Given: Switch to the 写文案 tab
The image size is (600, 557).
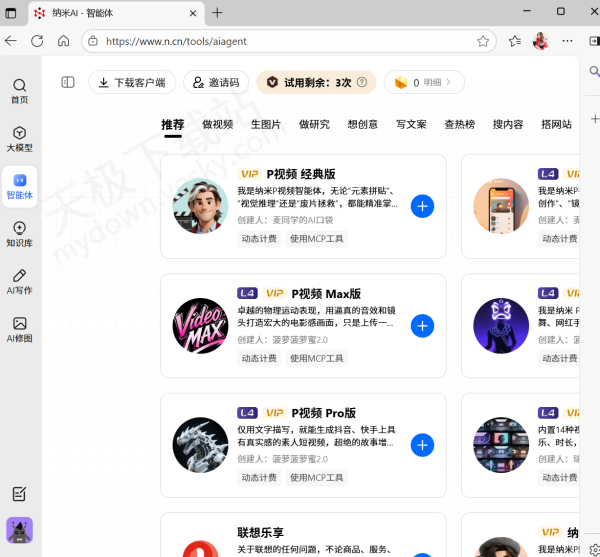Looking at the screenshot, I should tap(411, 124).
